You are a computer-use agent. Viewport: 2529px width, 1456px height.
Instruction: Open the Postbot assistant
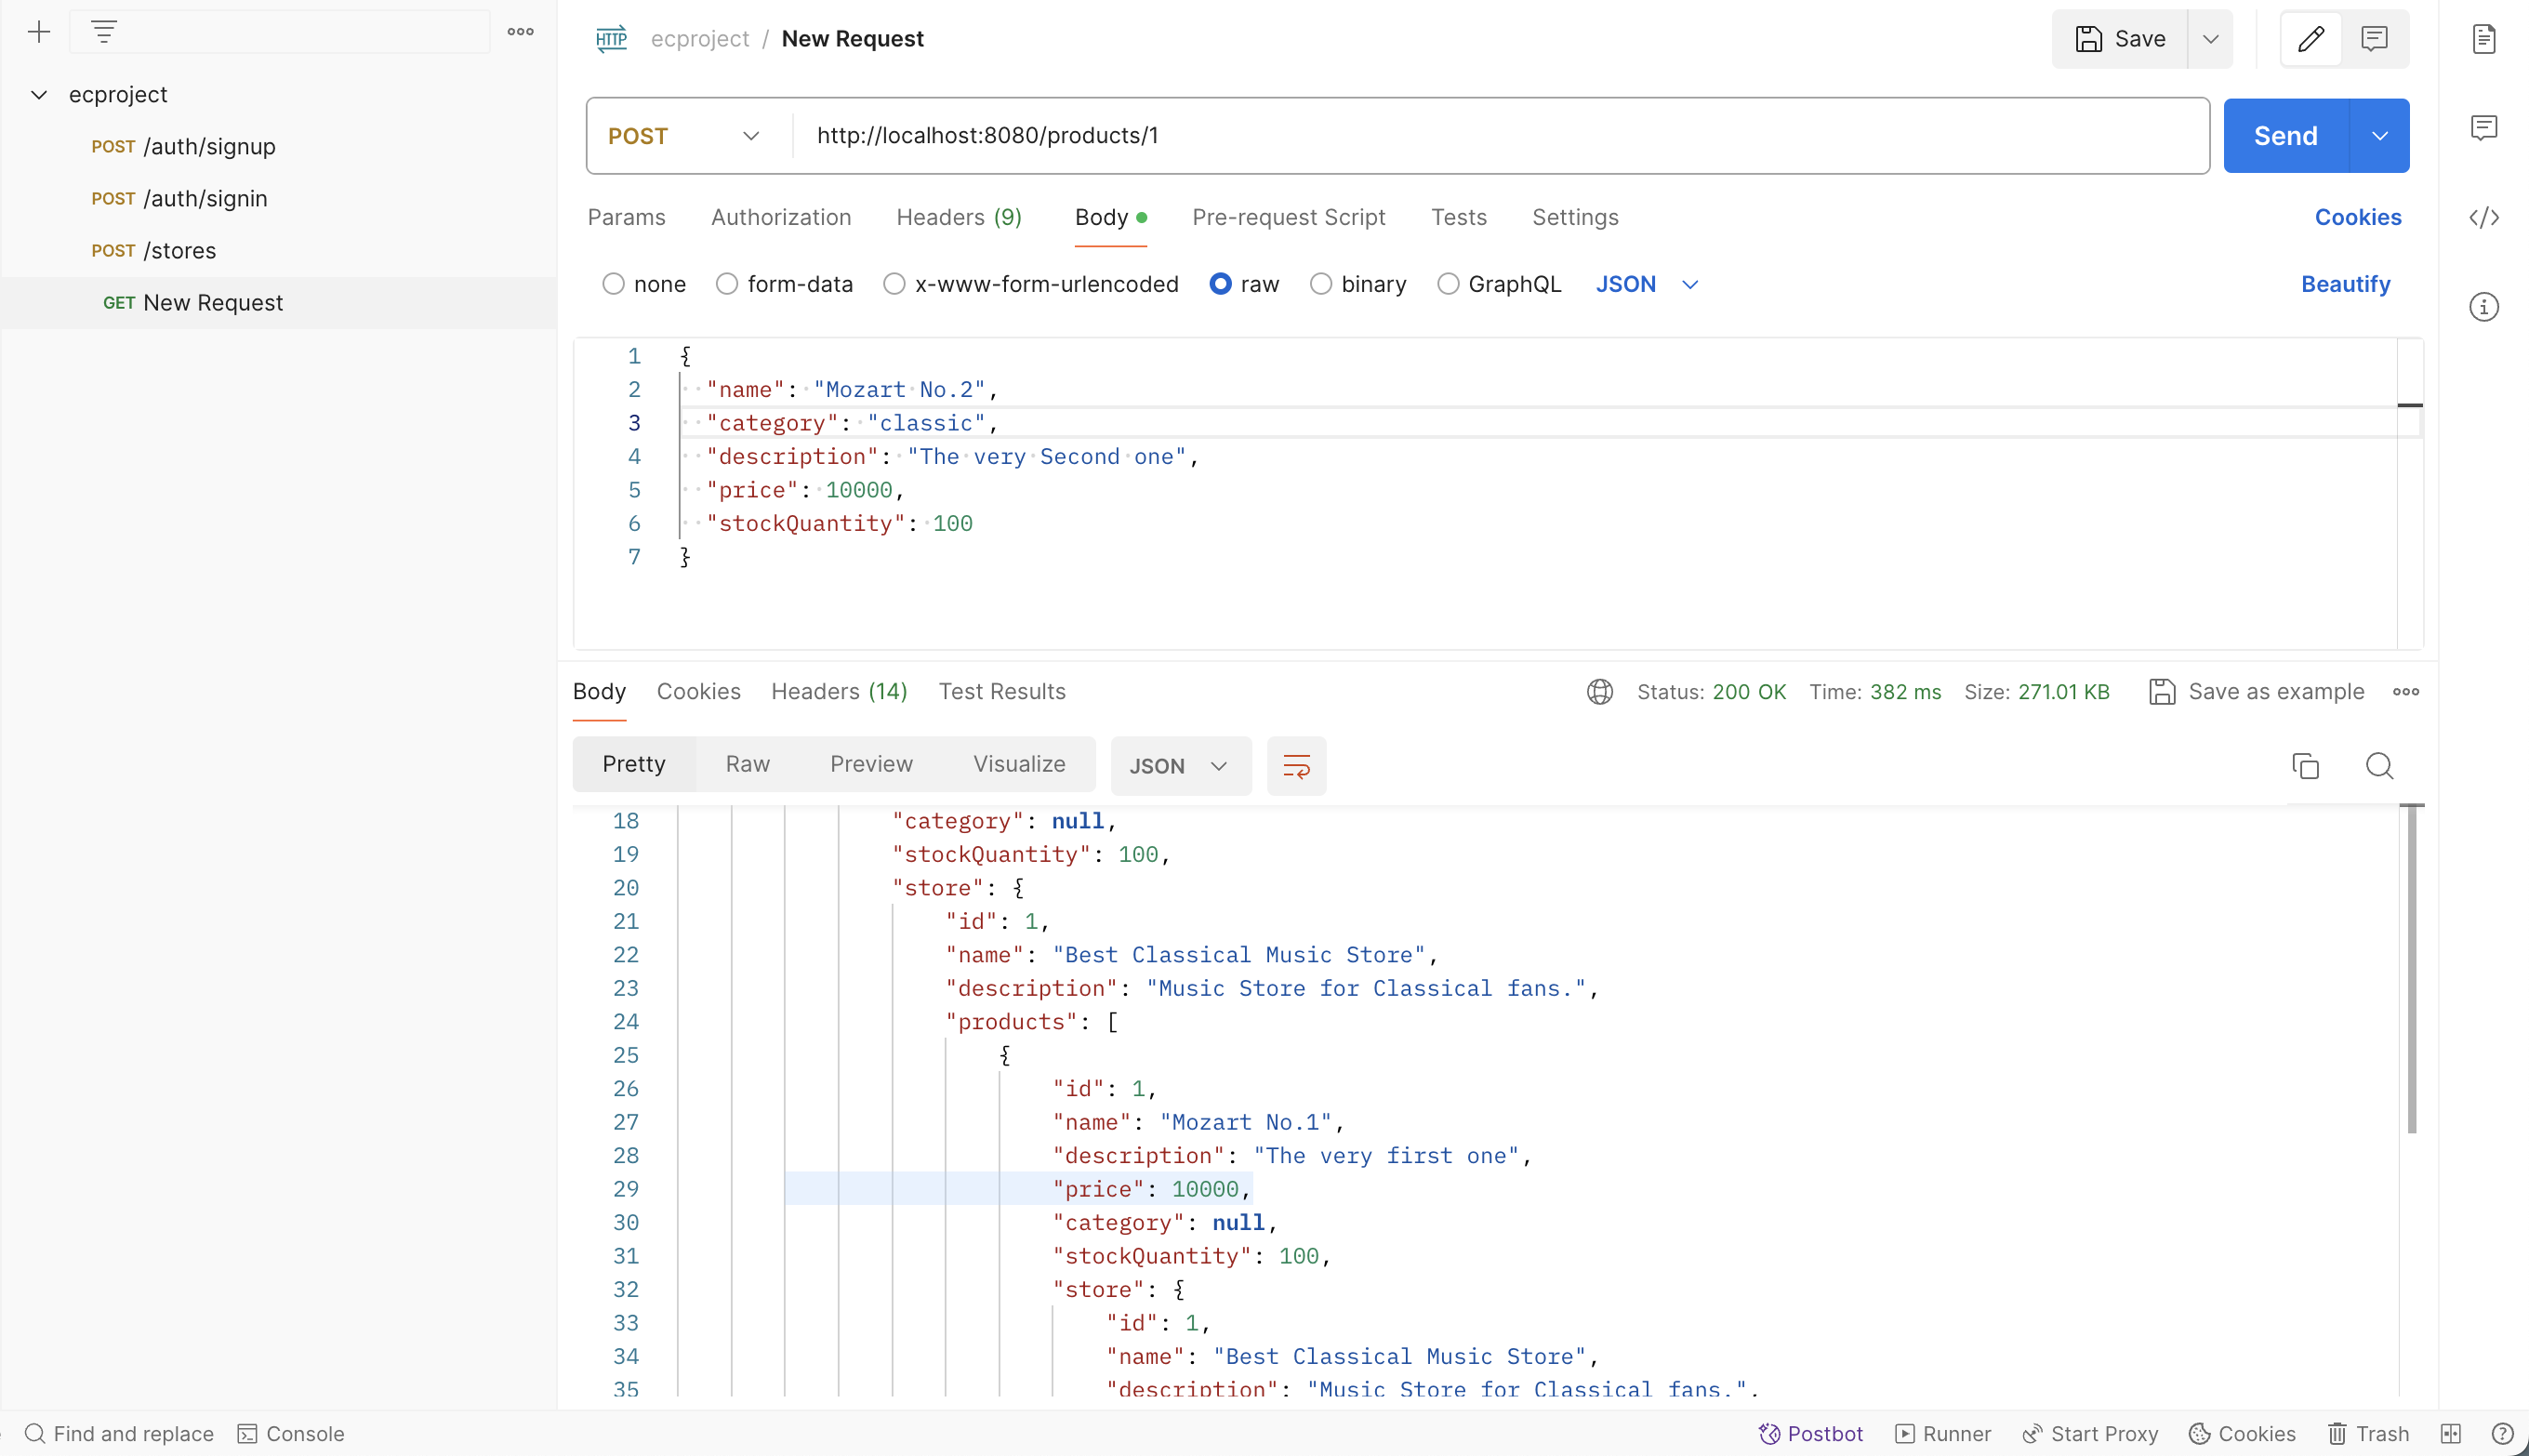(1811, 1433)
